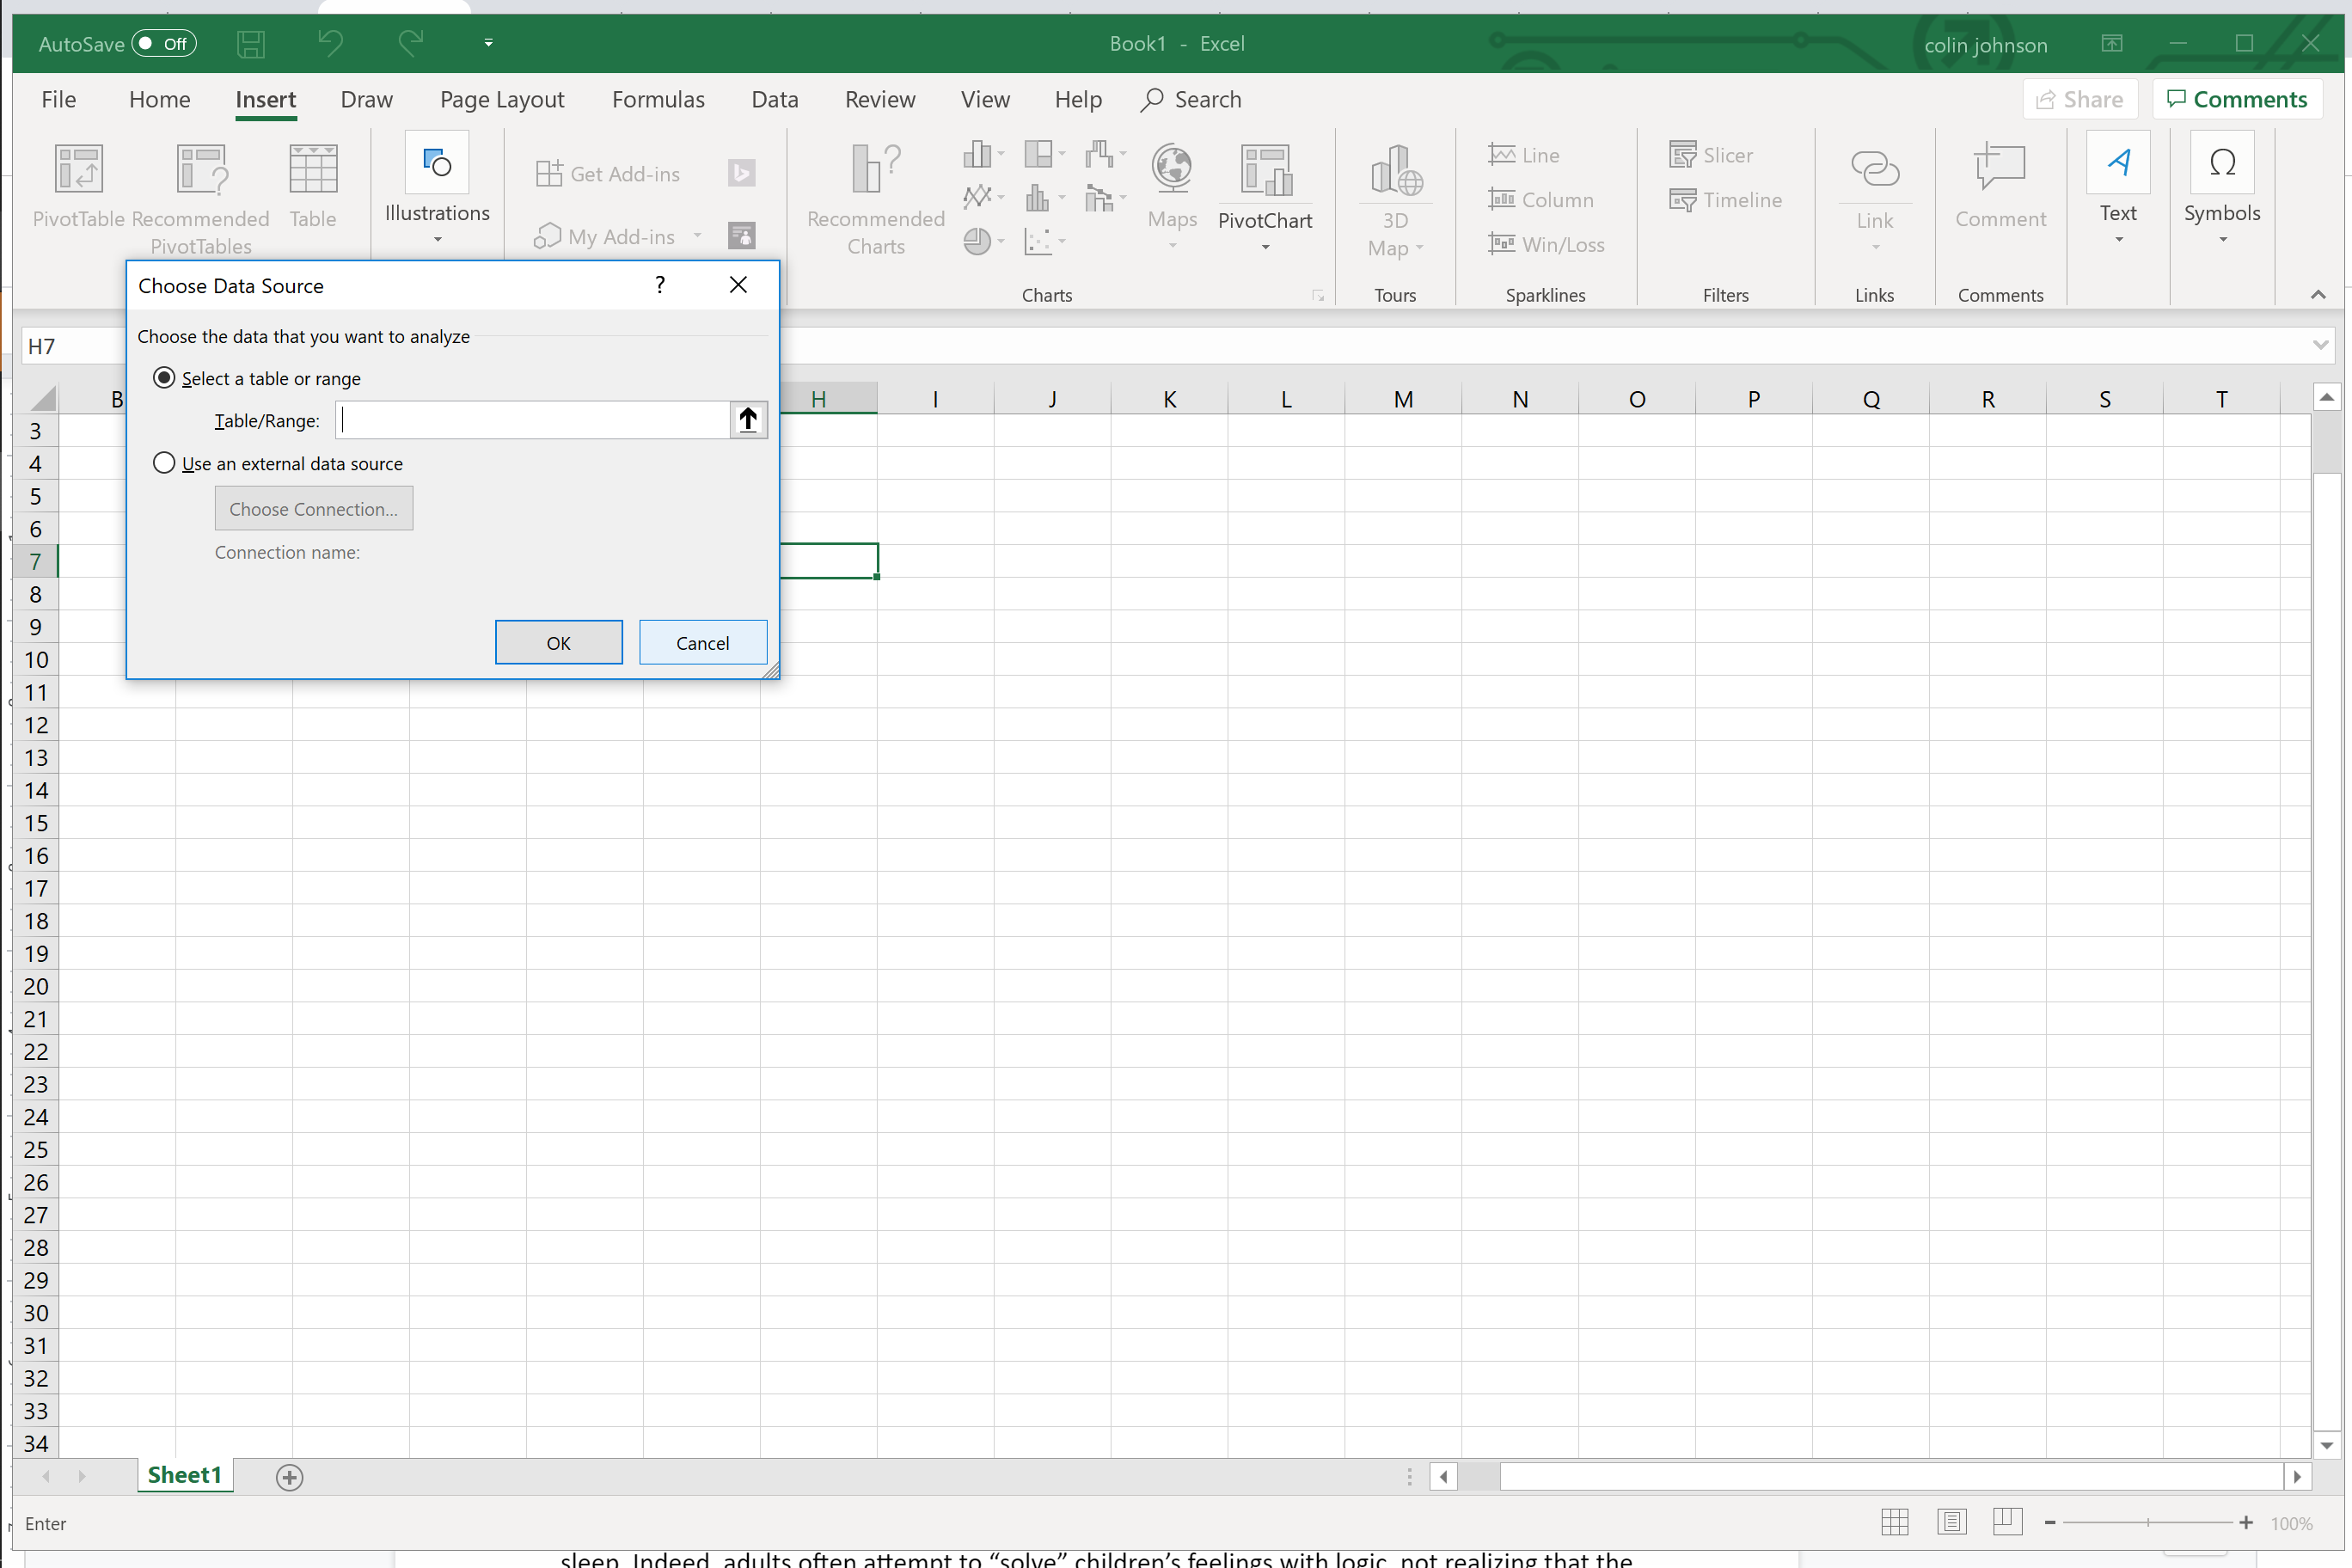The width and height of the screenshot is (2352, 1568).
Task: Click the zoom slider in status bar
Action: (2147, 1522)
